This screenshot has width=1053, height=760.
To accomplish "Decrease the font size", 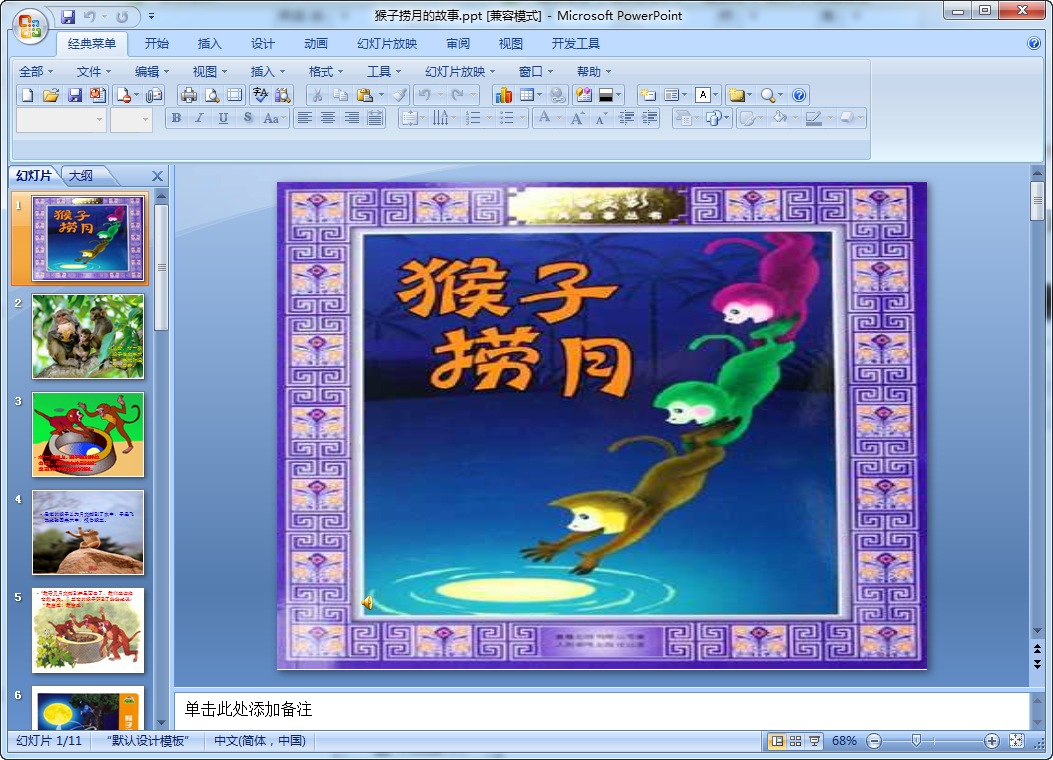I will tap(601, 118).
